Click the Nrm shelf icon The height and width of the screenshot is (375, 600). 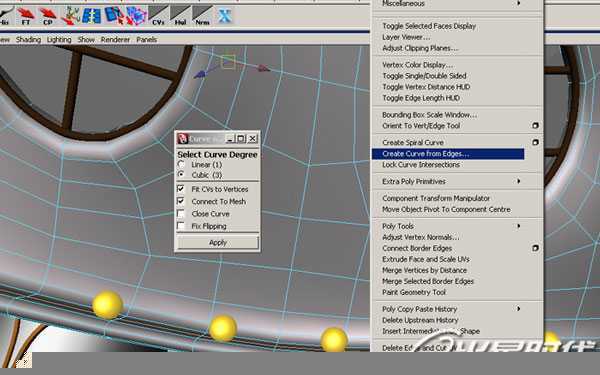point(202,16)
